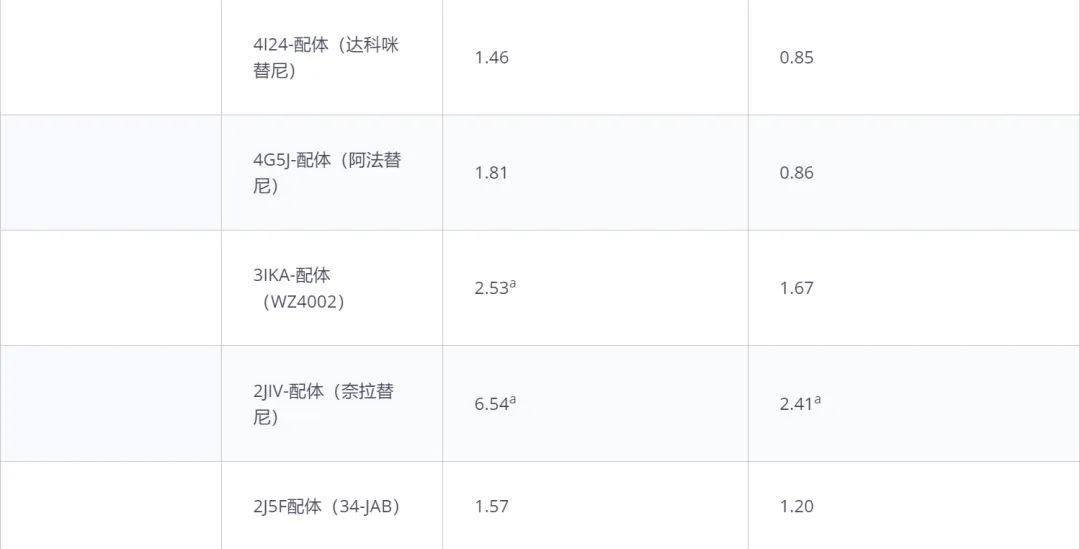The image size is (1080, 549).
Task: Click the 0.85 value cell
Action: click(914, 57)
